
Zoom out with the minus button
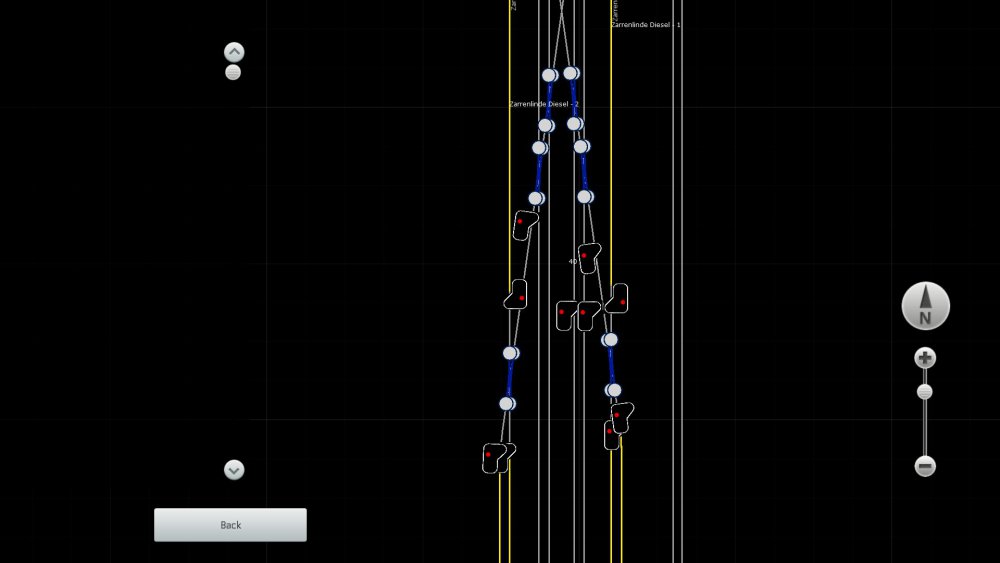(925, 466)
